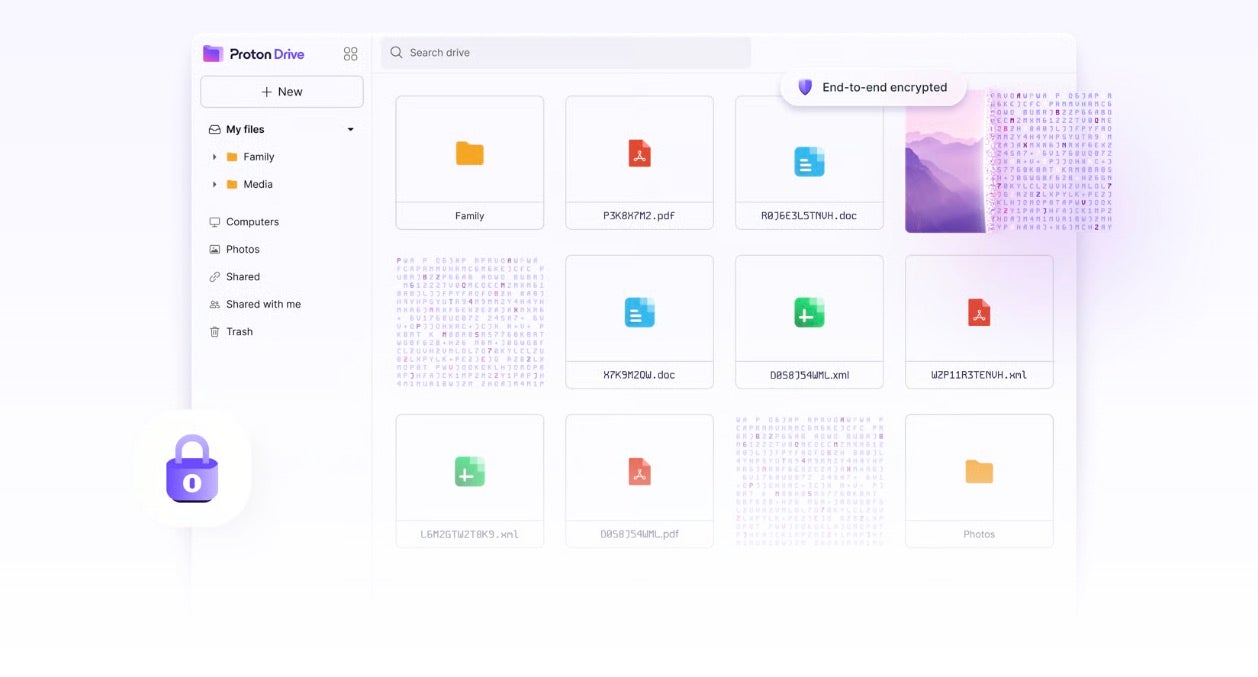
Task: Click the My files drive icon
Action: (x=214, y=129)
